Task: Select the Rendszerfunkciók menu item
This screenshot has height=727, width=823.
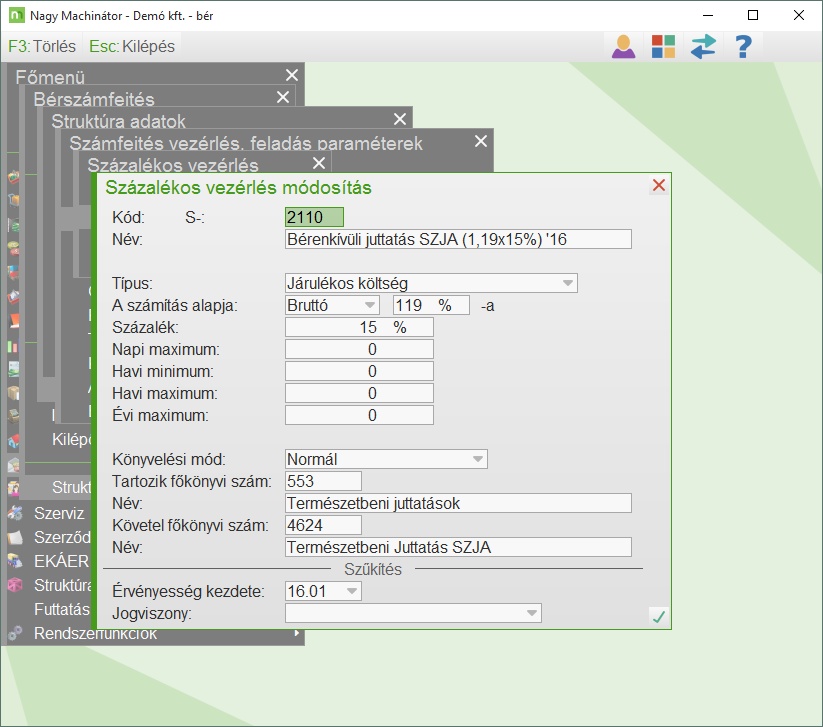Action: coord(95,633)
